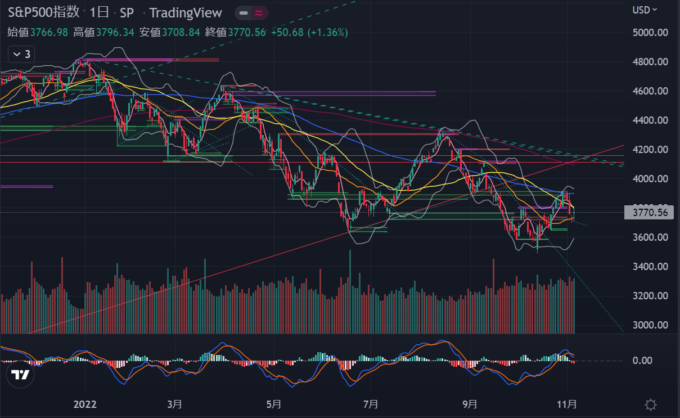Click the 2022 time axis label
The height and width of the screenshot is (418, 680).
[85, 403]
